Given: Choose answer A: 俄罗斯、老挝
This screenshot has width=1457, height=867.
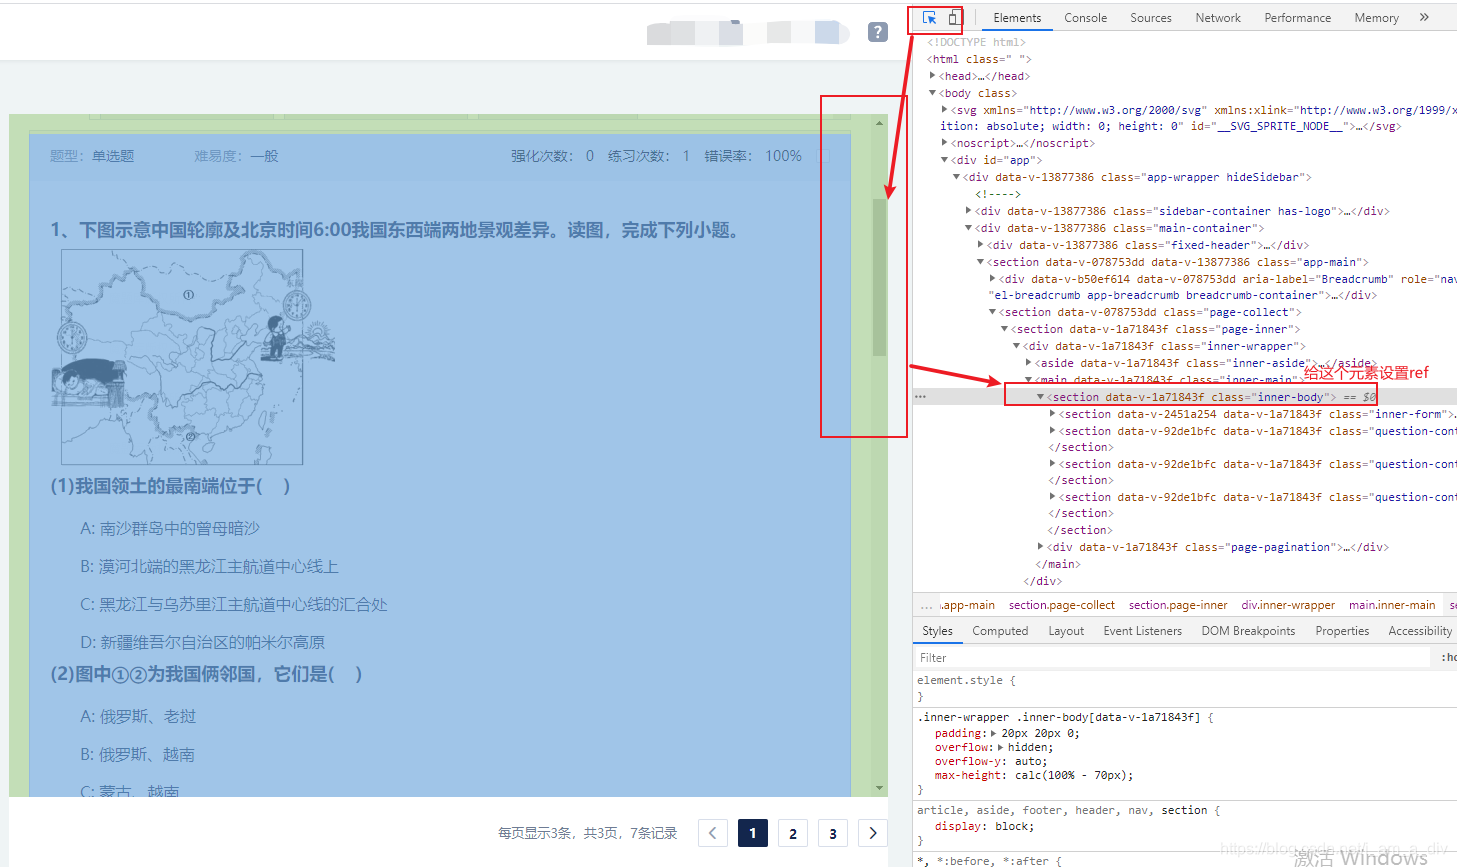Looking at the screenshot, I should click(138, 716).
